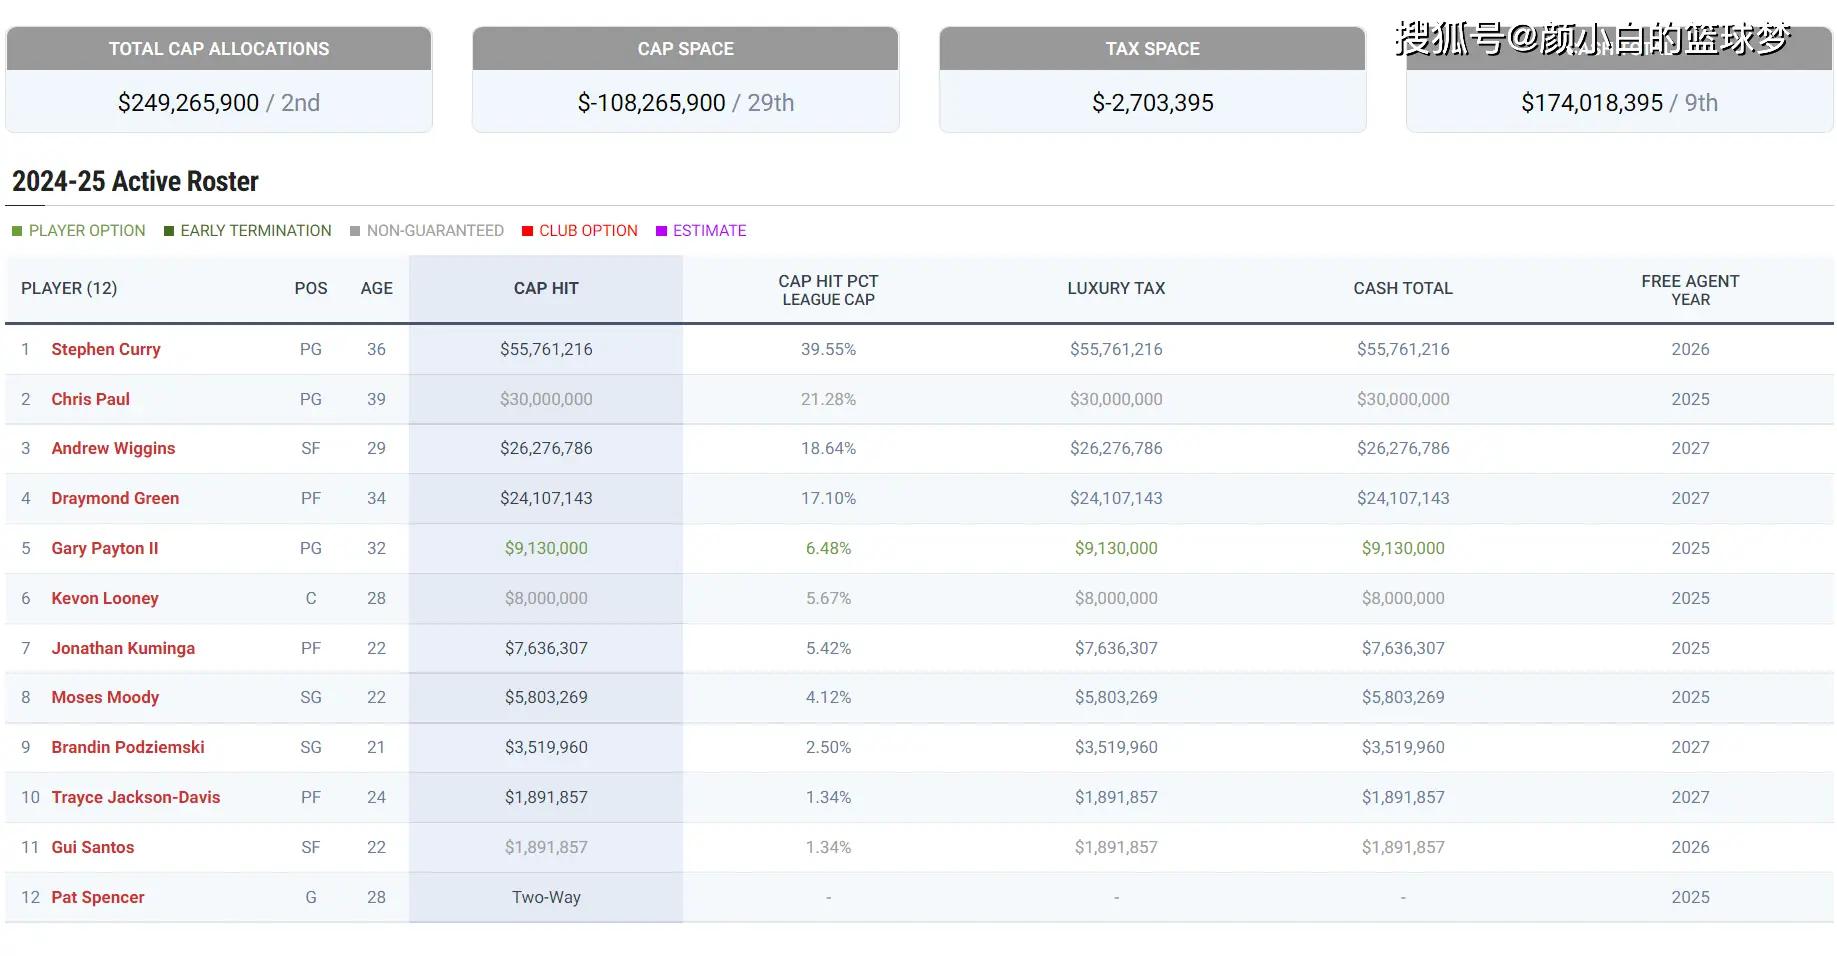Click Pat Spencer's Two-Way cap hit cell
Viewport: 1837px width, 956px height.
coord(546,897)
